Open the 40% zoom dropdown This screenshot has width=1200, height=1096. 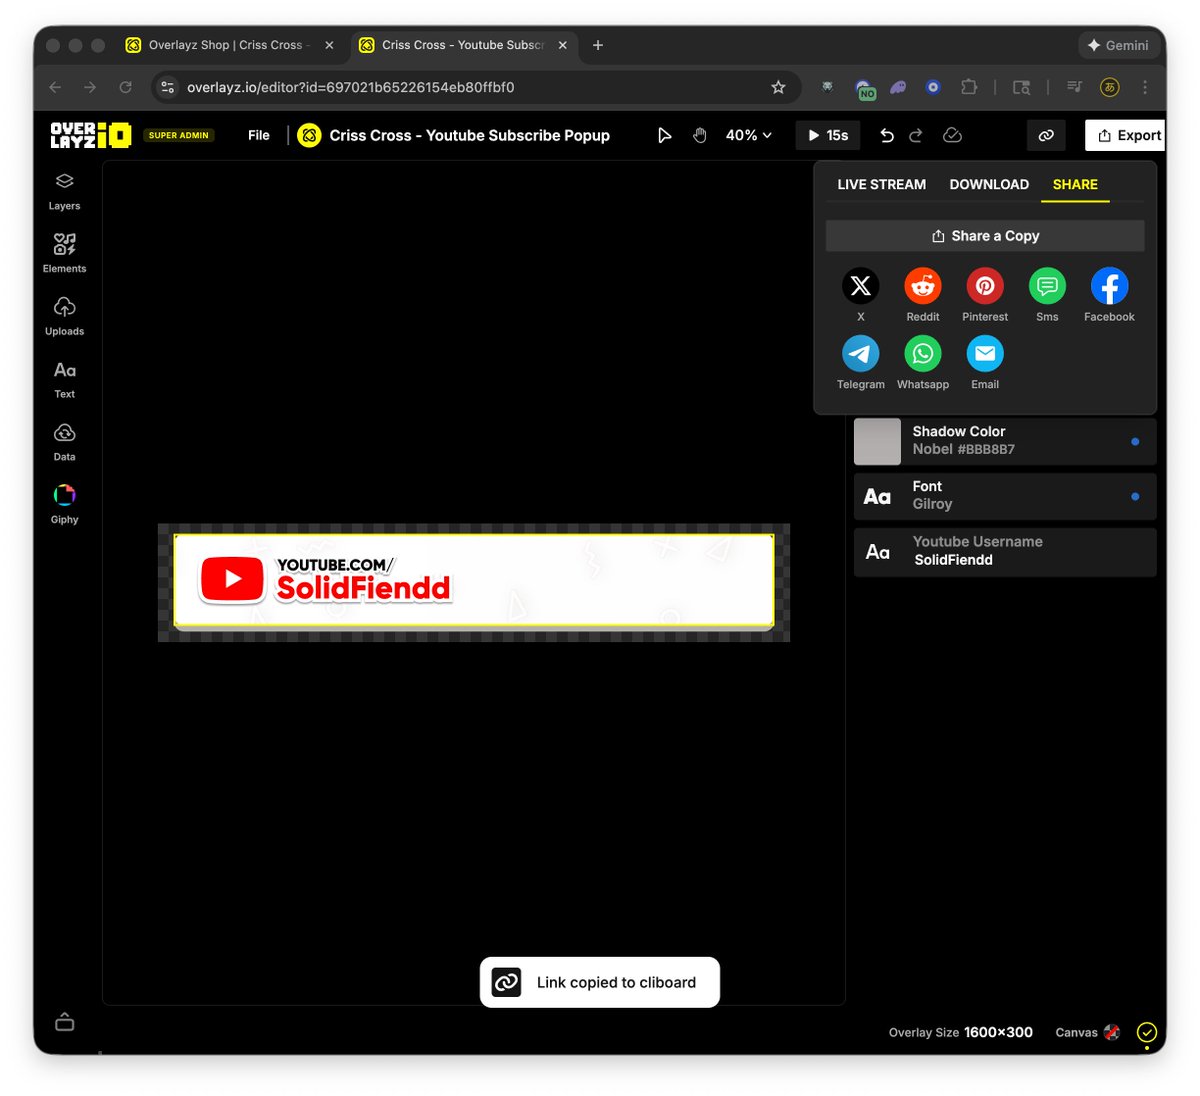[749, 135]
